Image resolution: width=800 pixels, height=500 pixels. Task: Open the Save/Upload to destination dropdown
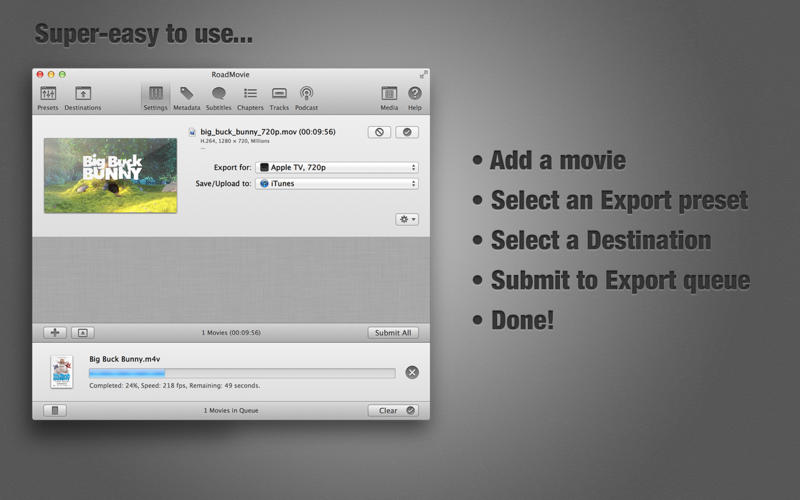point(337,184)
